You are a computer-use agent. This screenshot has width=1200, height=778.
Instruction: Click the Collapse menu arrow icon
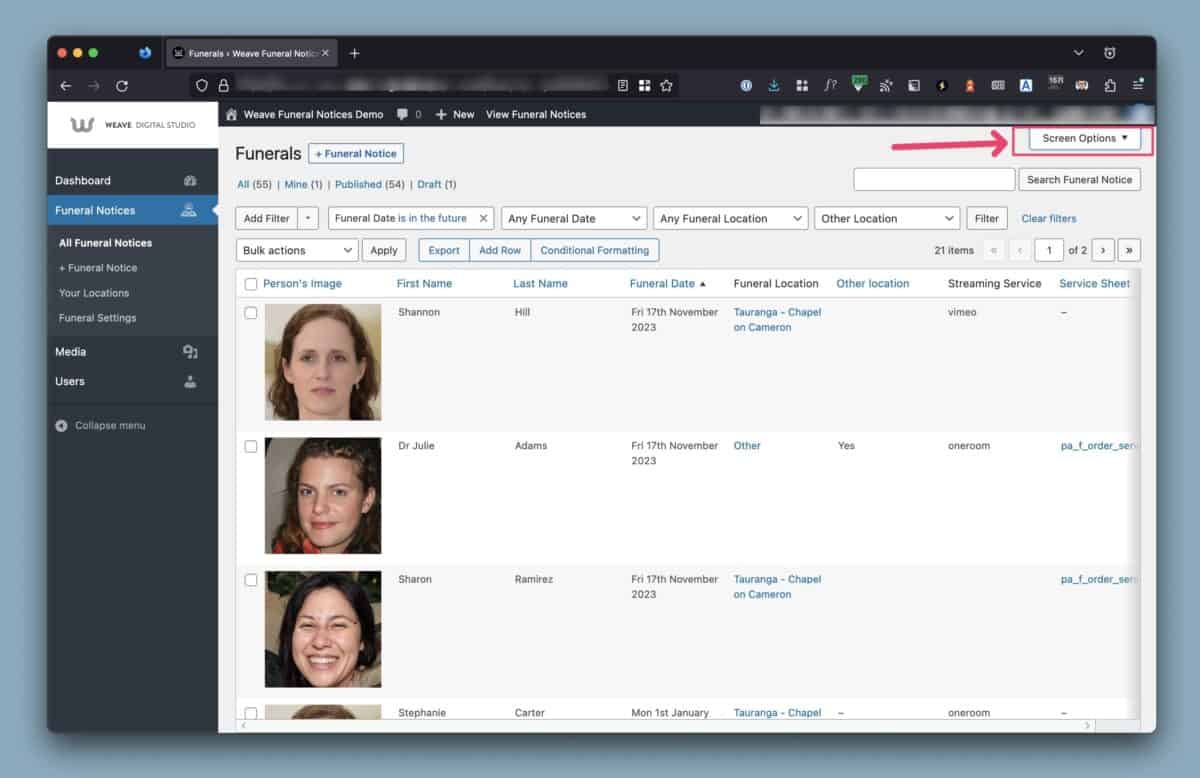[x=62, y=426]
